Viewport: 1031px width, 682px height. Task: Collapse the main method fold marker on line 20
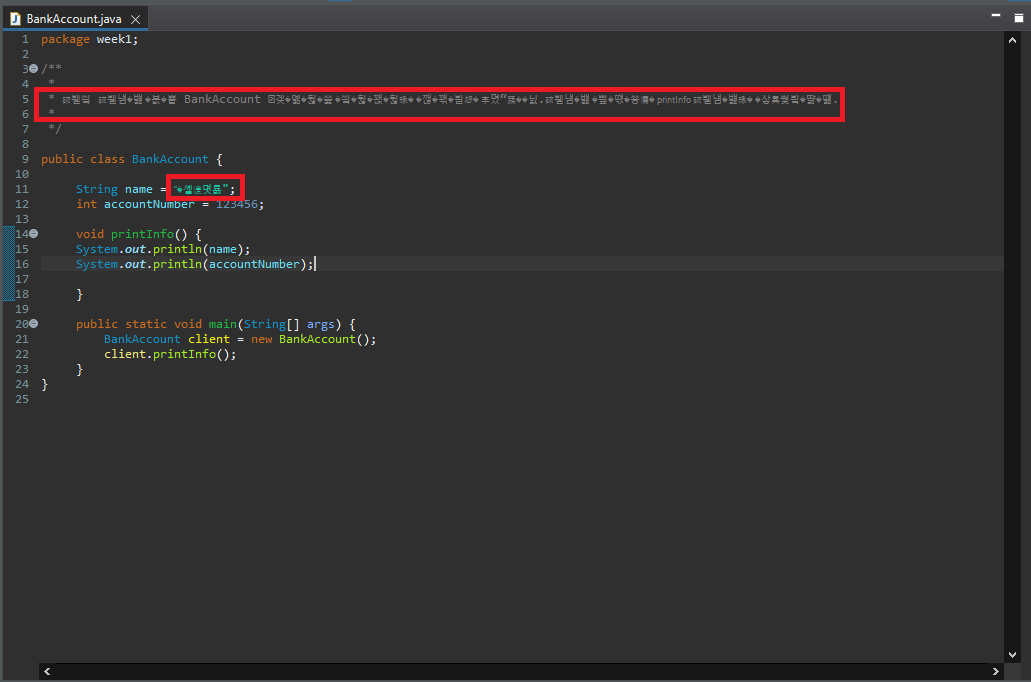coord(34,324)
